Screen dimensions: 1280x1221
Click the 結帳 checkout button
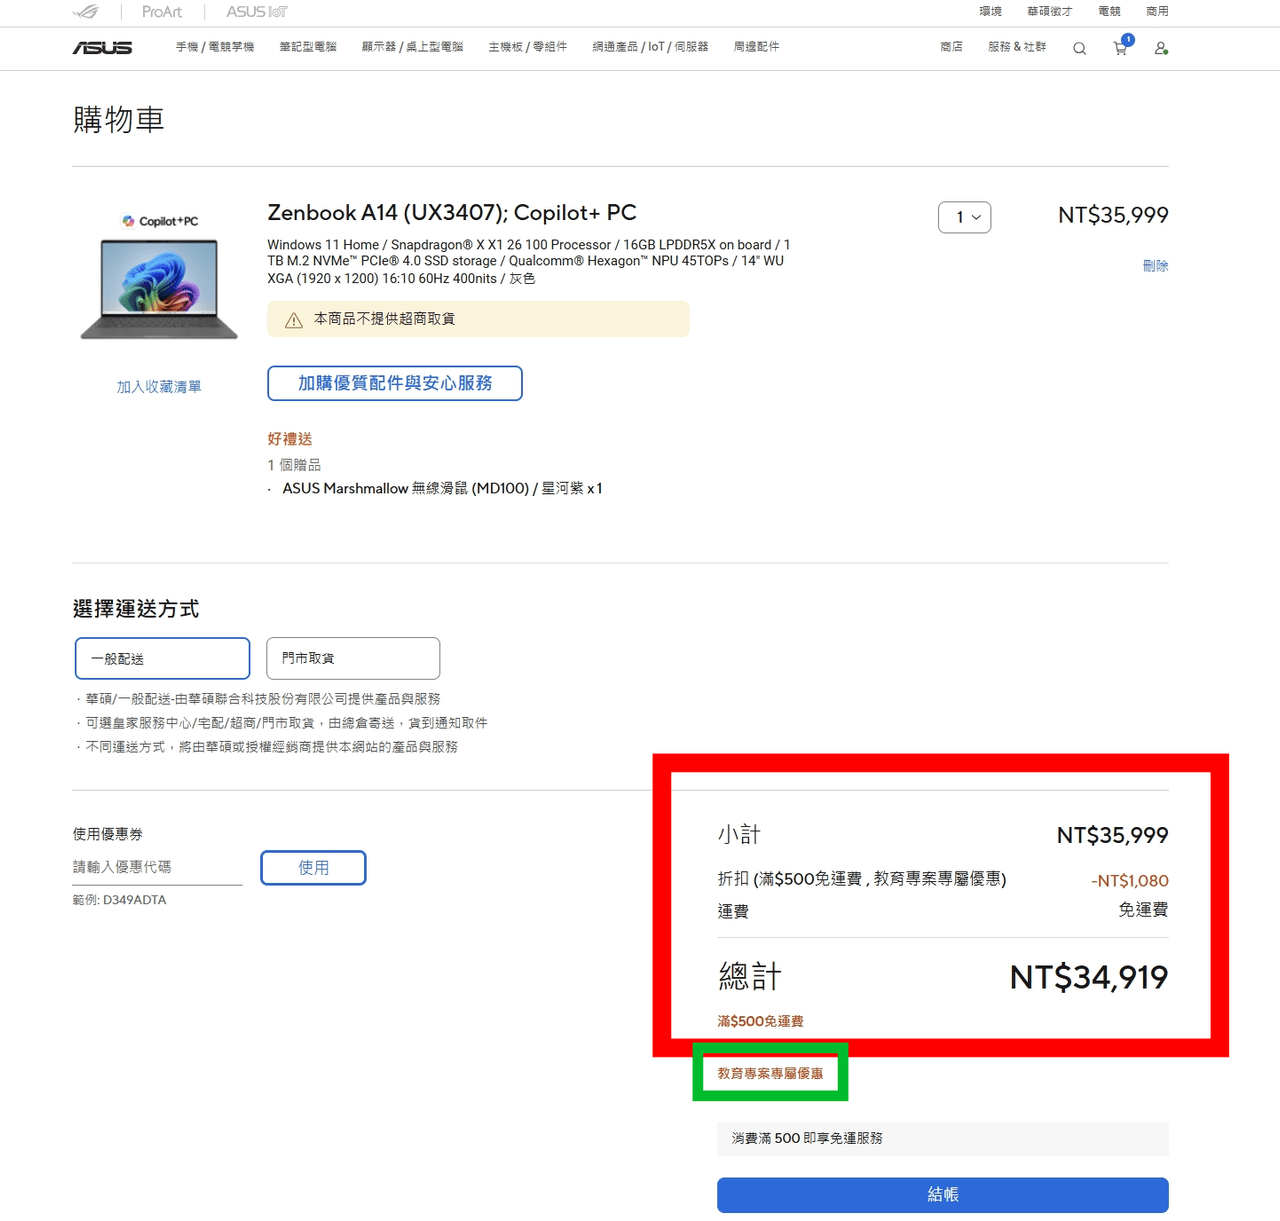pyautogui.click(x=942, y=1195)
